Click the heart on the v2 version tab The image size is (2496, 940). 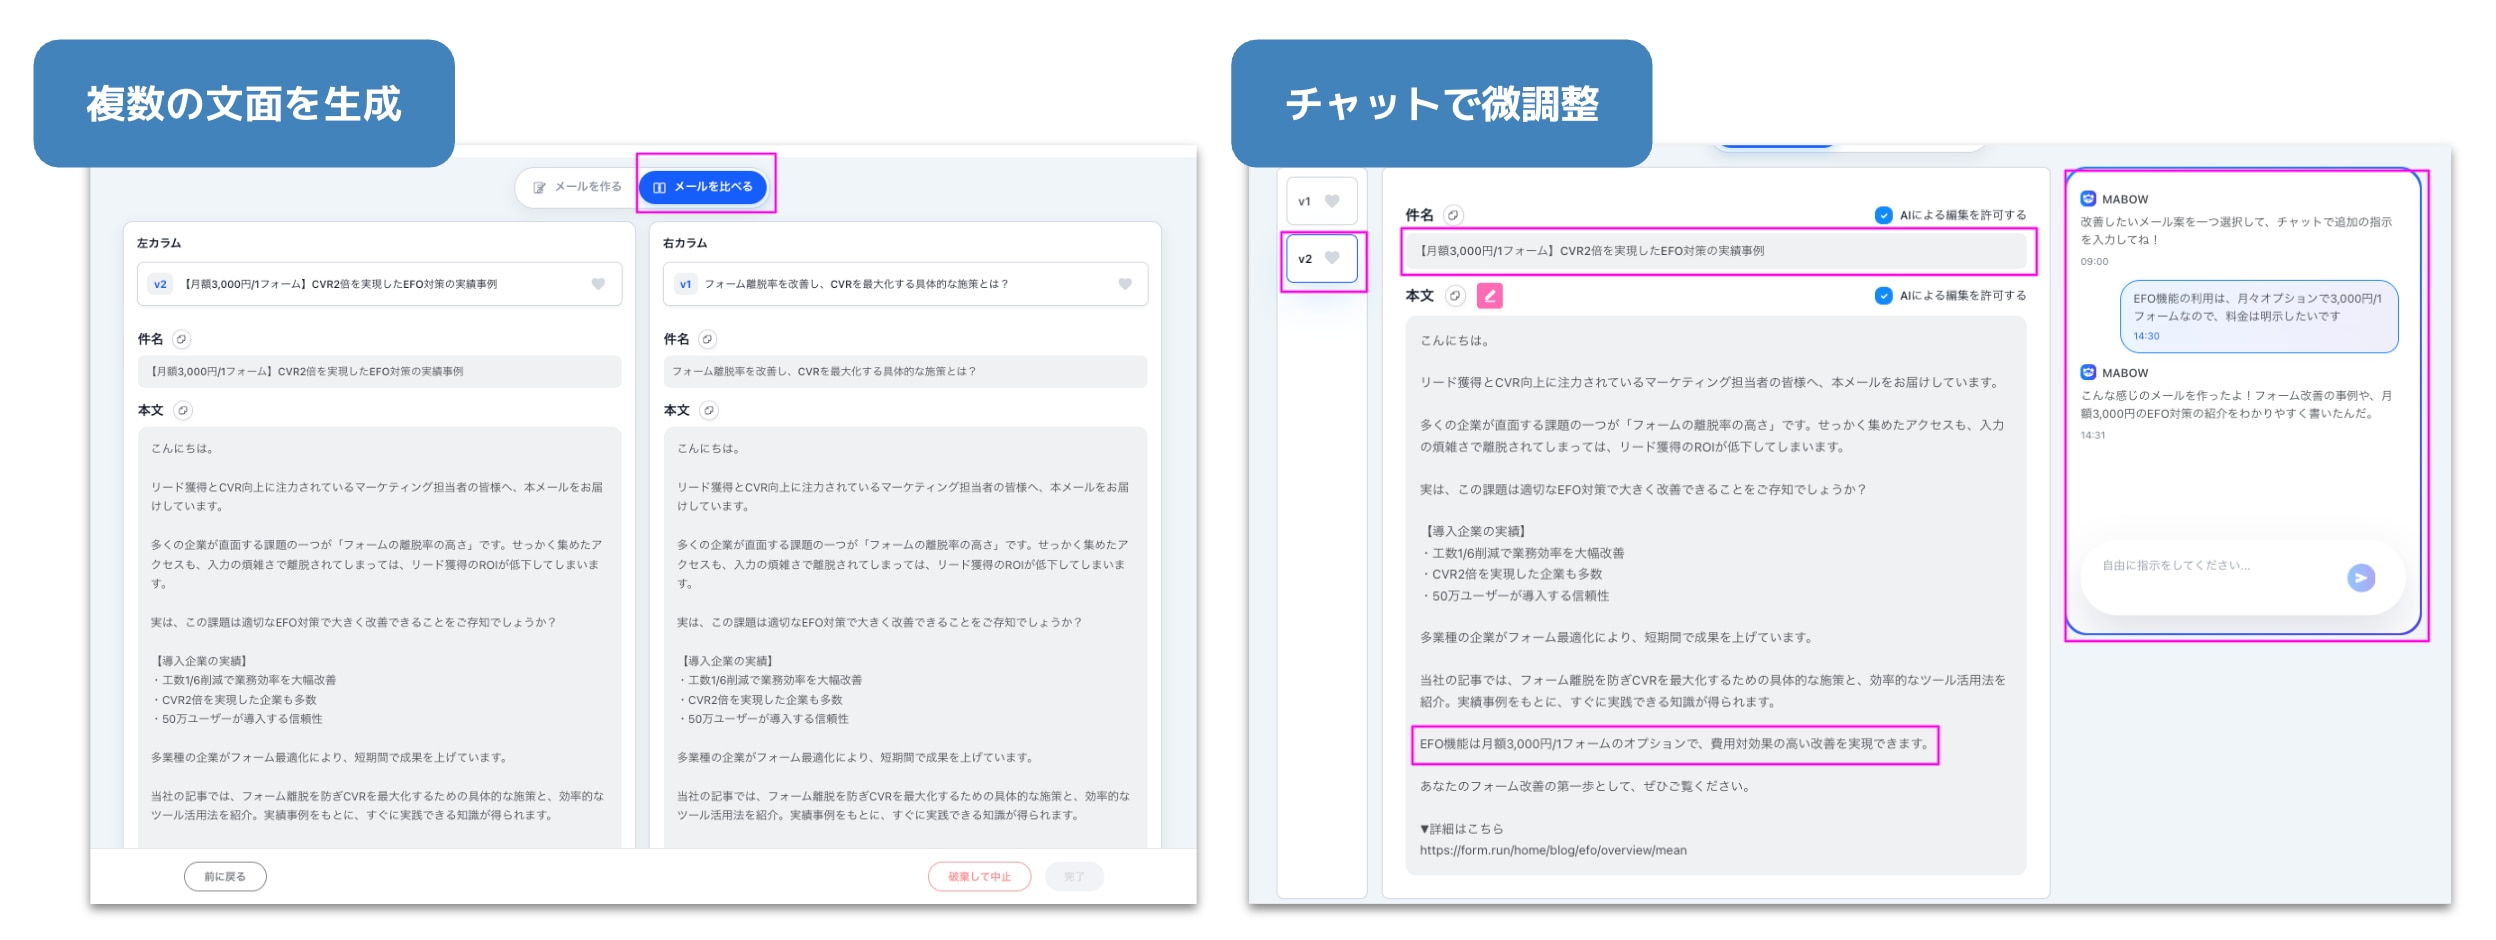click(x=1332, y=258)
